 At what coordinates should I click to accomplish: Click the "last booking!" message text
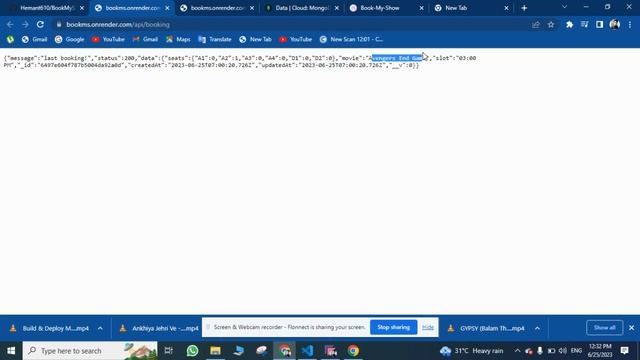[67, 58]
